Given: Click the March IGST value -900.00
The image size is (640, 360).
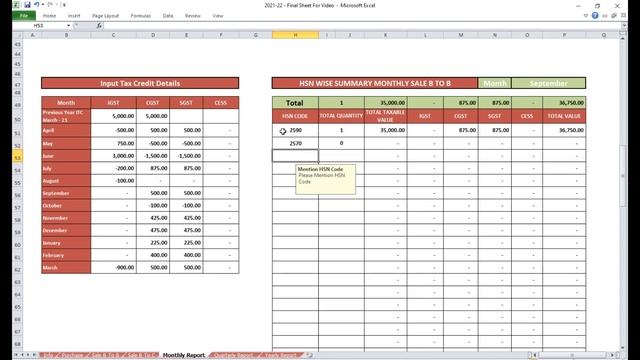Looking at the screenshot, I should (113, 267).
